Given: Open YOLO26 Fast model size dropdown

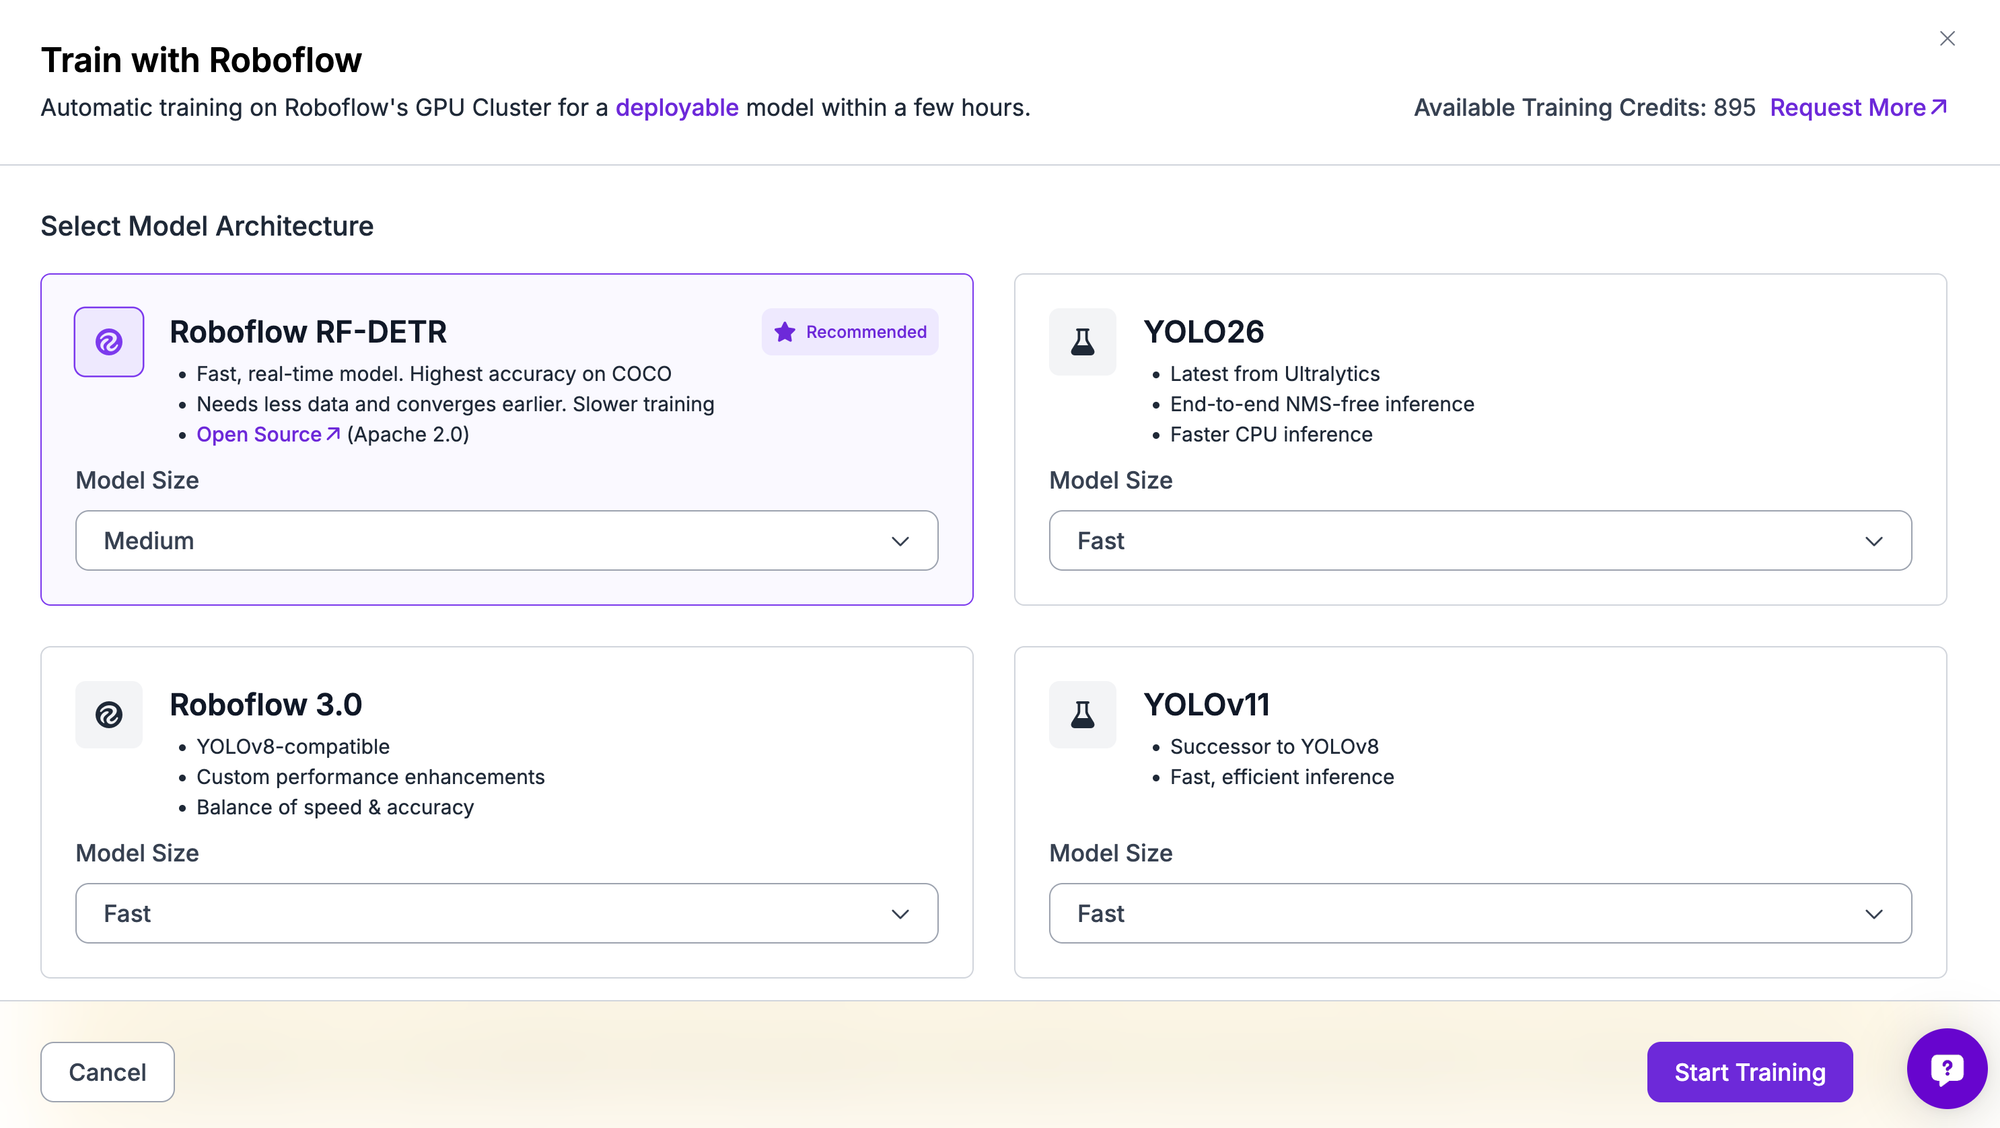Looking at the screenshot, I should [1480, 541].
